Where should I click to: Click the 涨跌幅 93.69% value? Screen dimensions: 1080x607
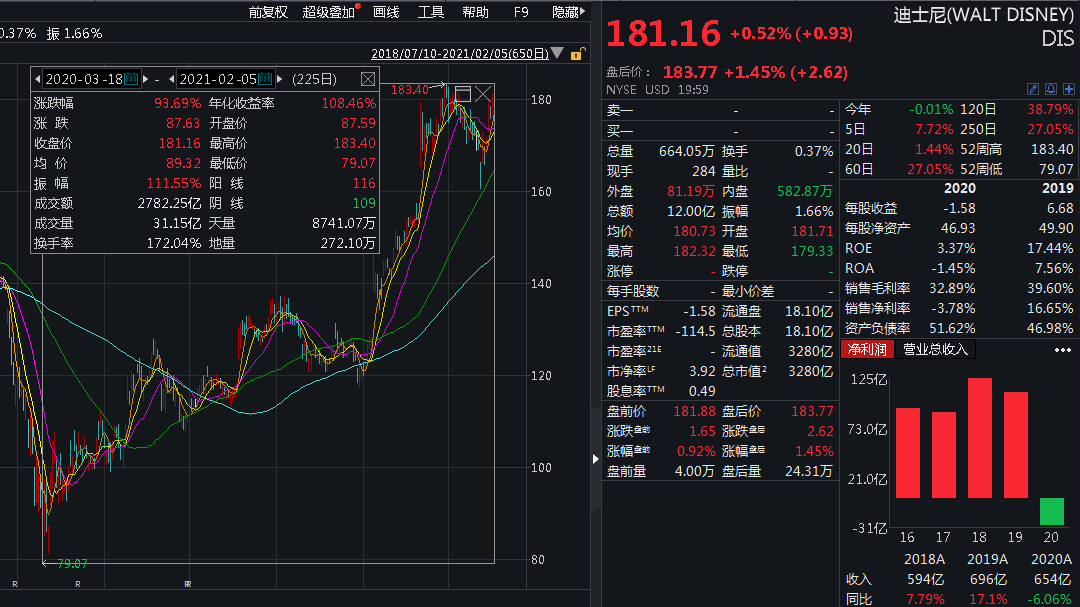pyautogui.click(x=178, y=103)
